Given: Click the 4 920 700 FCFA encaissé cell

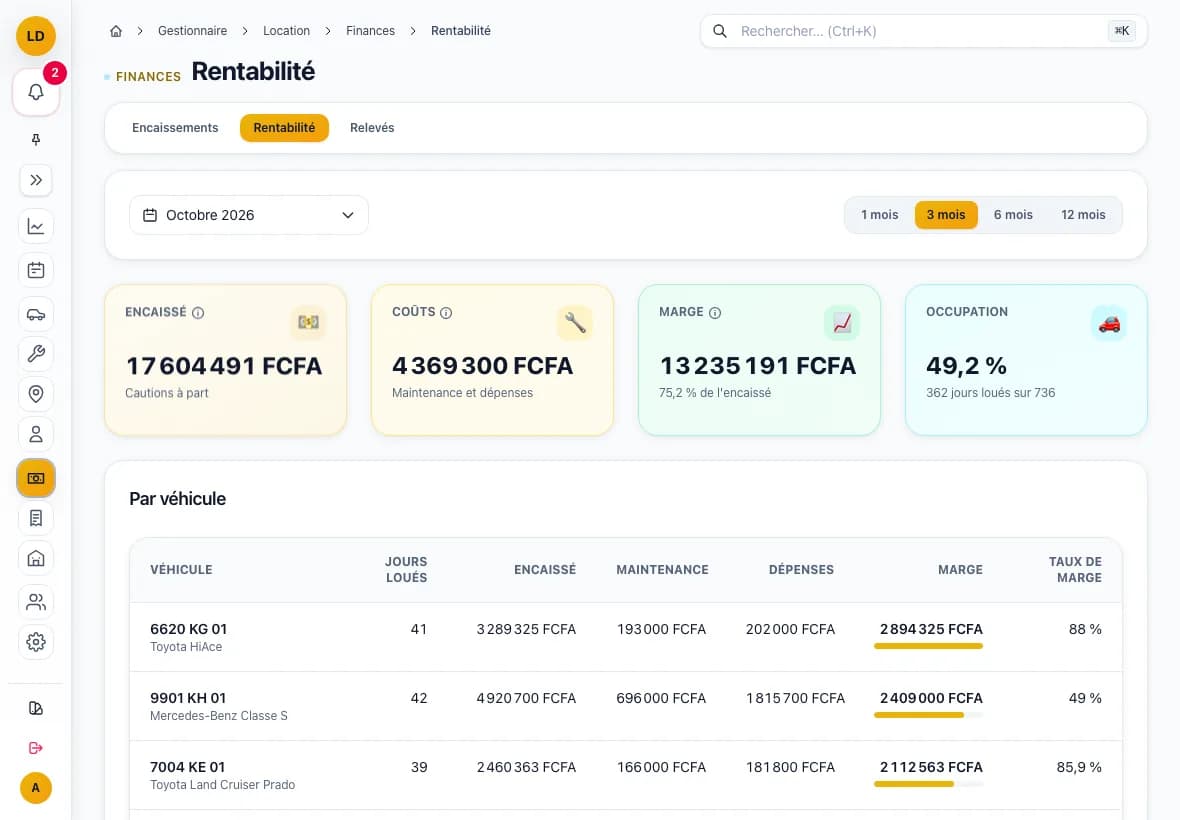Looking at the screenshot, I should coord(526,698).
